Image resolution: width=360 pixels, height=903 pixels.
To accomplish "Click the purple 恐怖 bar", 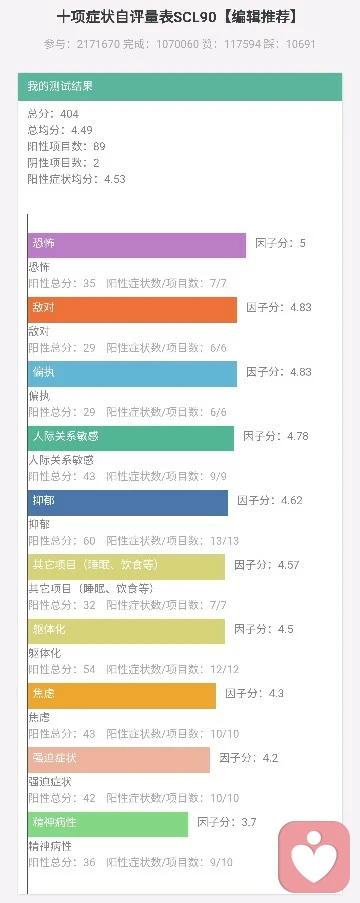I will pyautogui.click(x=137, y=245).
